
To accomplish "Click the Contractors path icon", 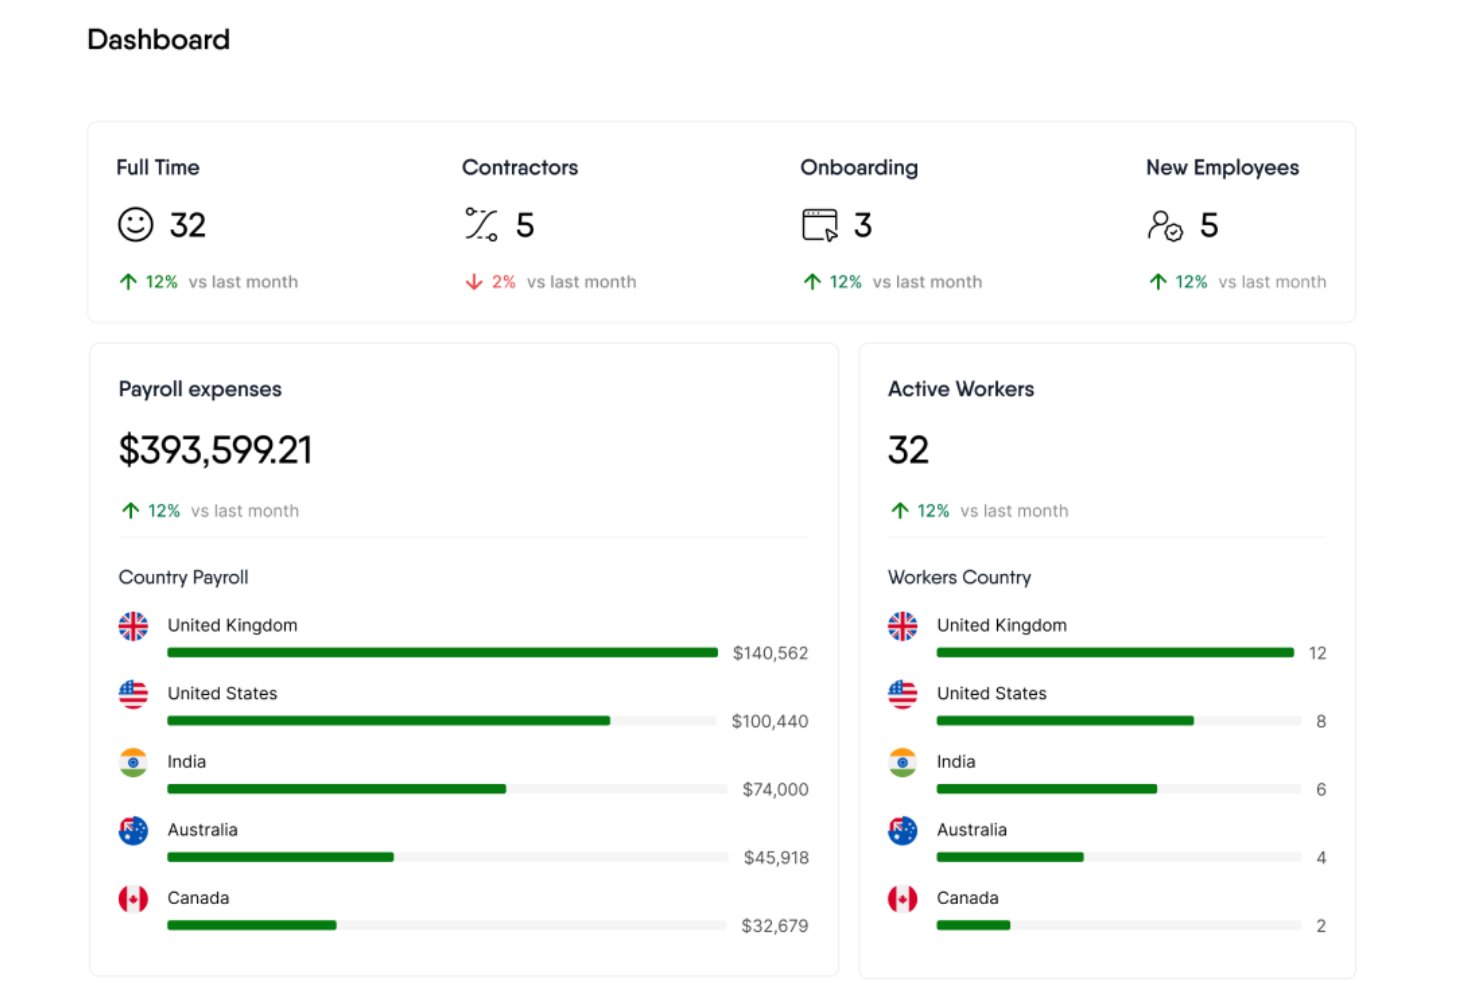I will click(x=481, y=225).
